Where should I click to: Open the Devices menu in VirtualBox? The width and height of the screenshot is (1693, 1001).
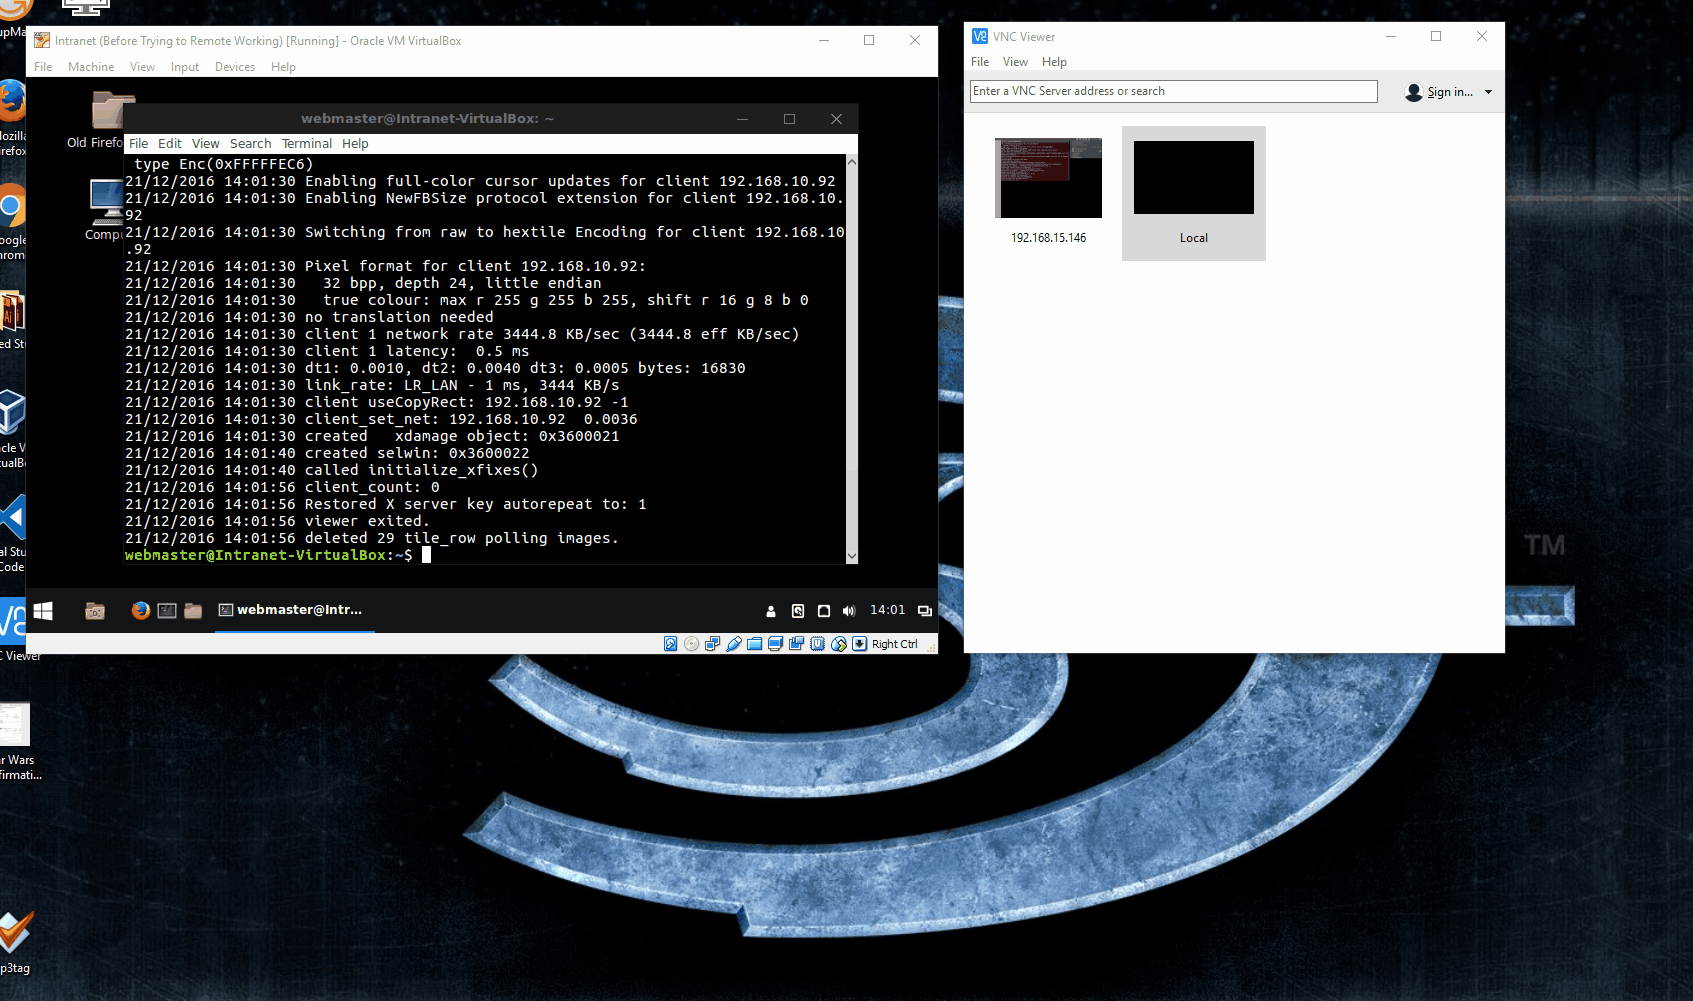pos(234,66)
